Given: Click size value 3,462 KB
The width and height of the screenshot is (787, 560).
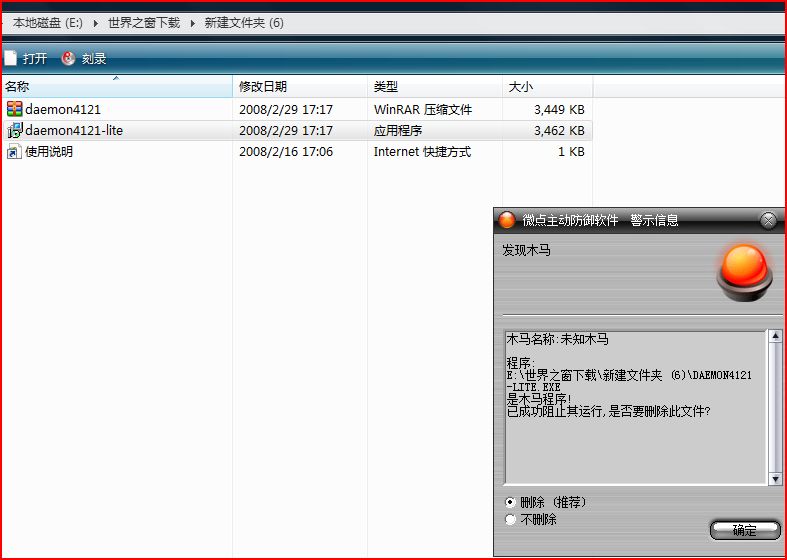Looking at the screenshot, I should (559, 130).
